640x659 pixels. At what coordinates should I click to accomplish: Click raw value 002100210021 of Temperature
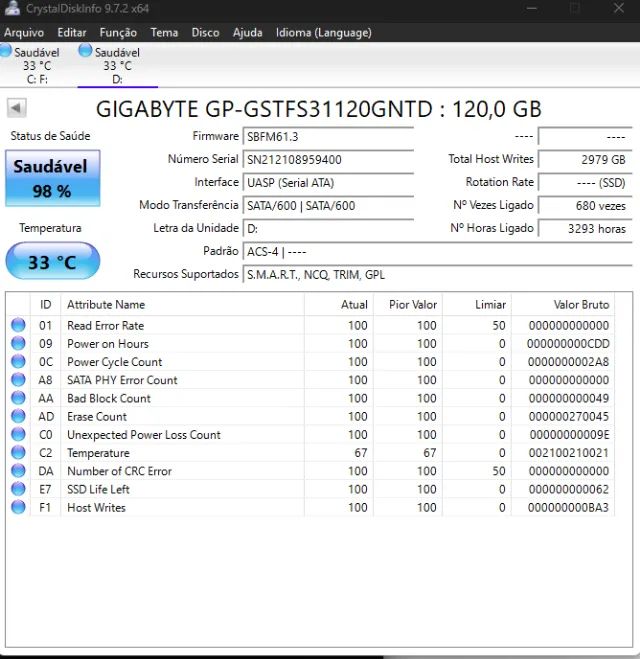coord(569,453)
